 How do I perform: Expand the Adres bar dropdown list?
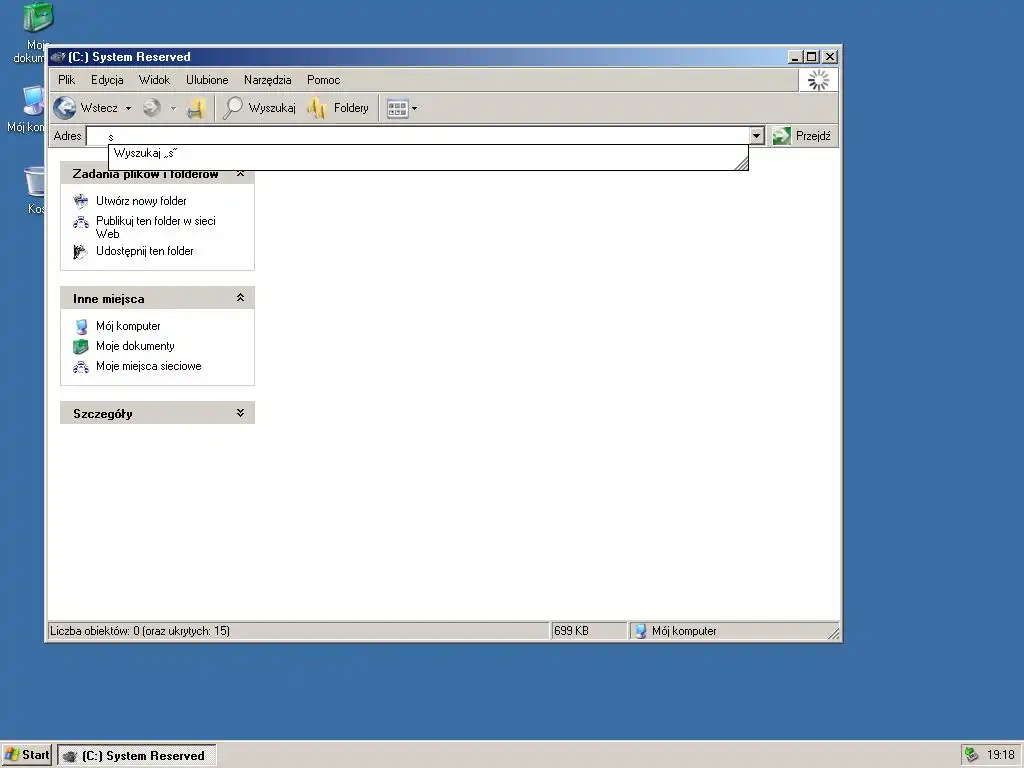click(x=756, y=136)
